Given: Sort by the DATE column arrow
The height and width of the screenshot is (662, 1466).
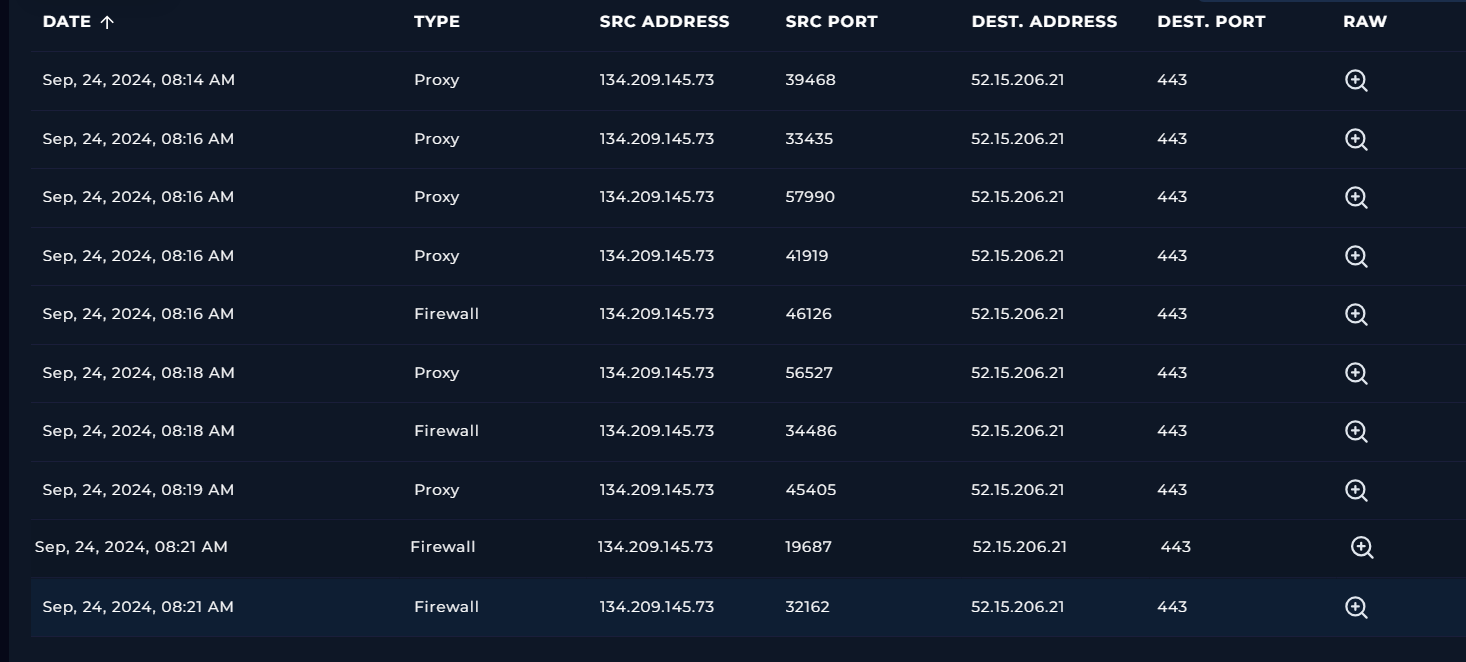Looking at the screenshot, I should [x=107, y=22].
